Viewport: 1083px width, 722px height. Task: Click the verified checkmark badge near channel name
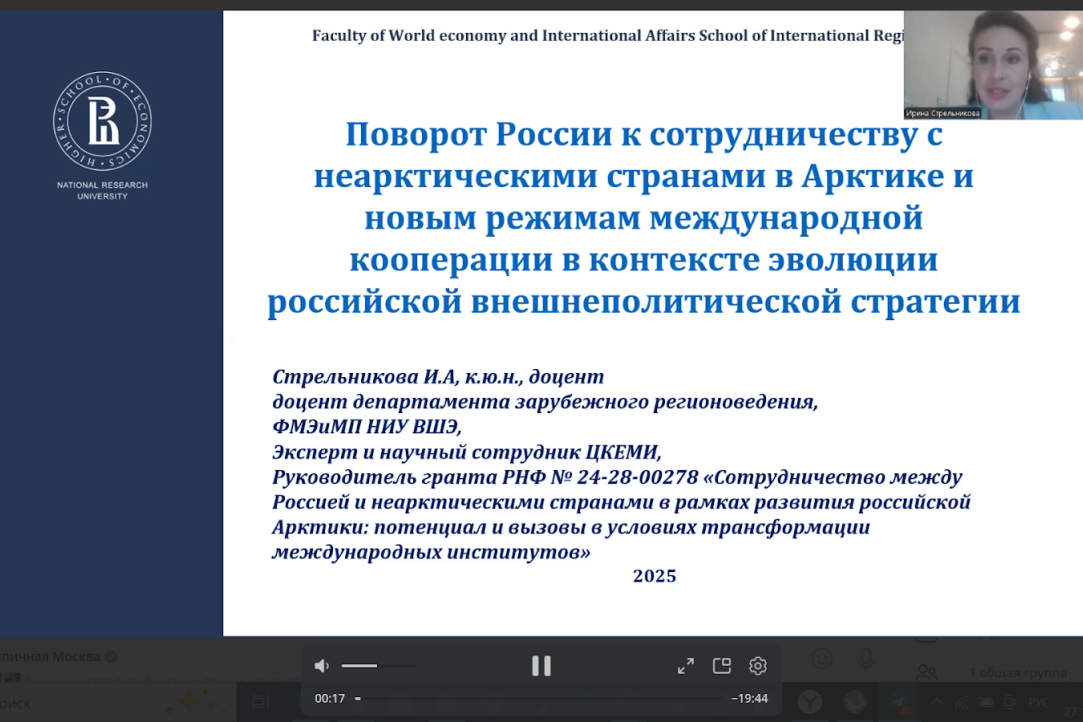[111, 656]
